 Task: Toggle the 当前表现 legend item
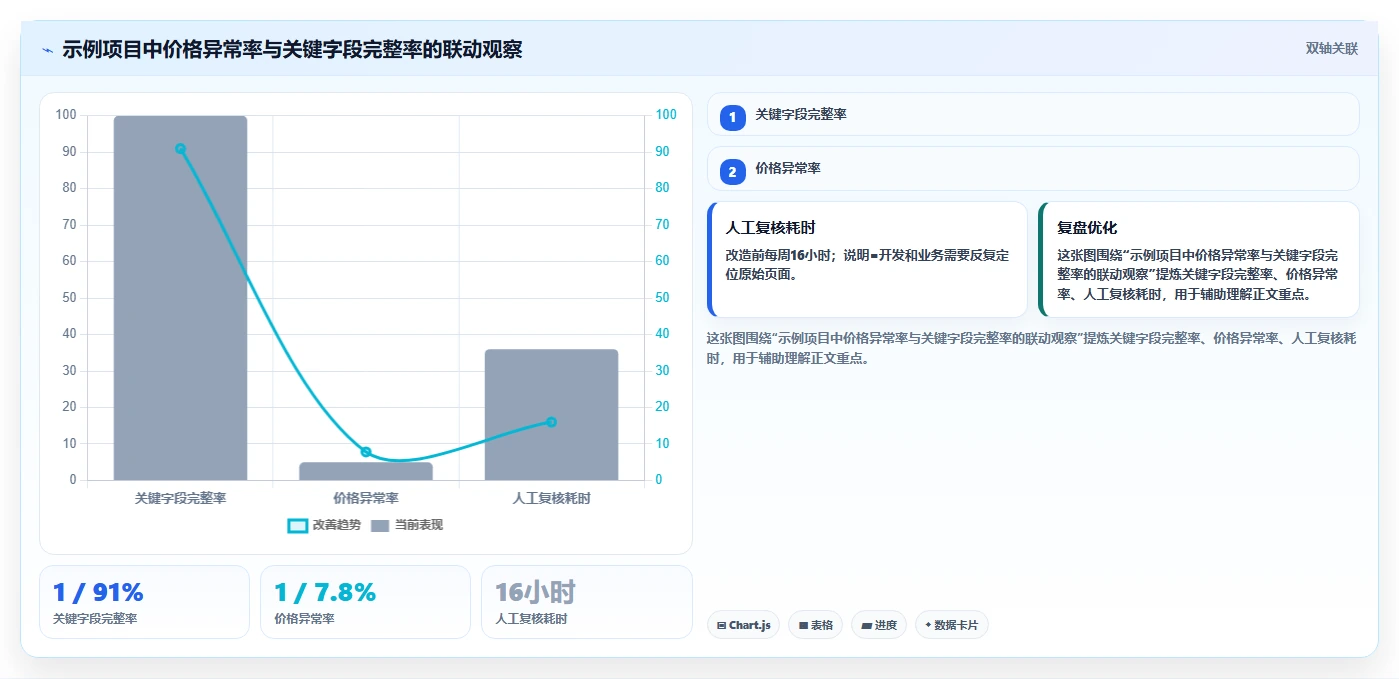click(x=406, y=525)
